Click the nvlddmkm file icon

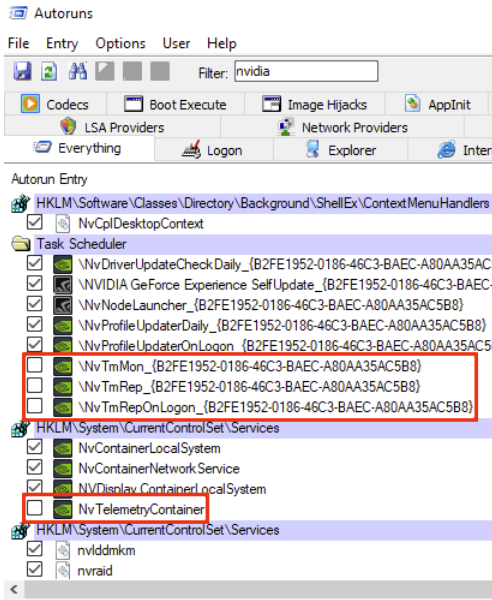pos(63,550)
